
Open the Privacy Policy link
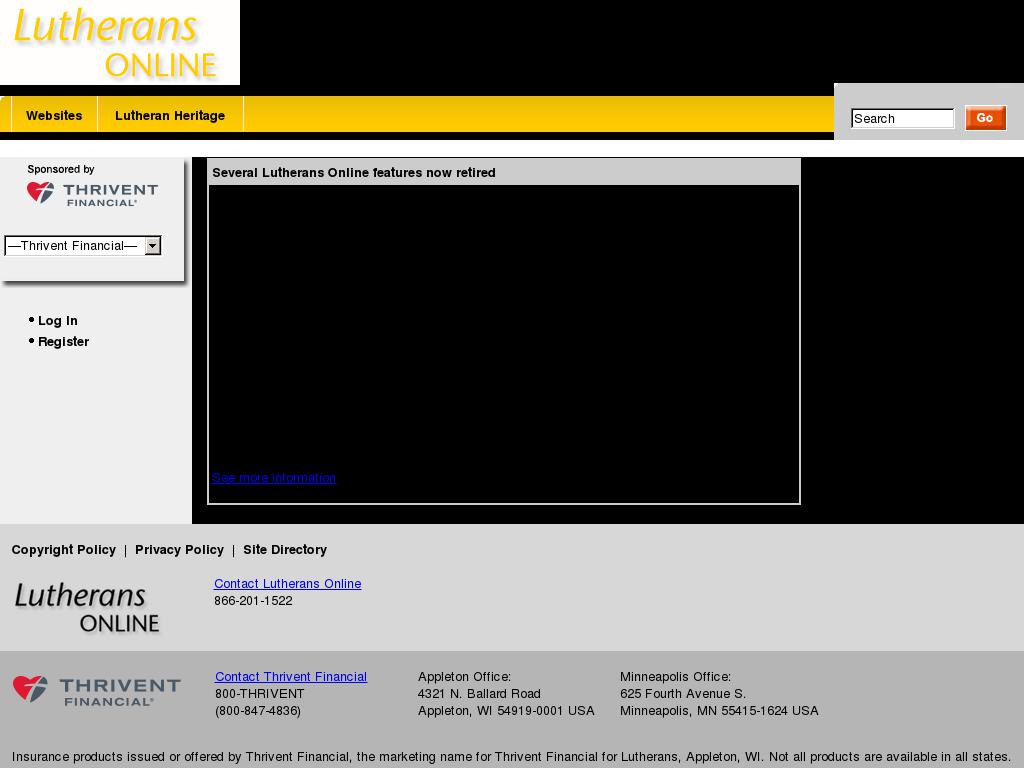pos(180,550)
